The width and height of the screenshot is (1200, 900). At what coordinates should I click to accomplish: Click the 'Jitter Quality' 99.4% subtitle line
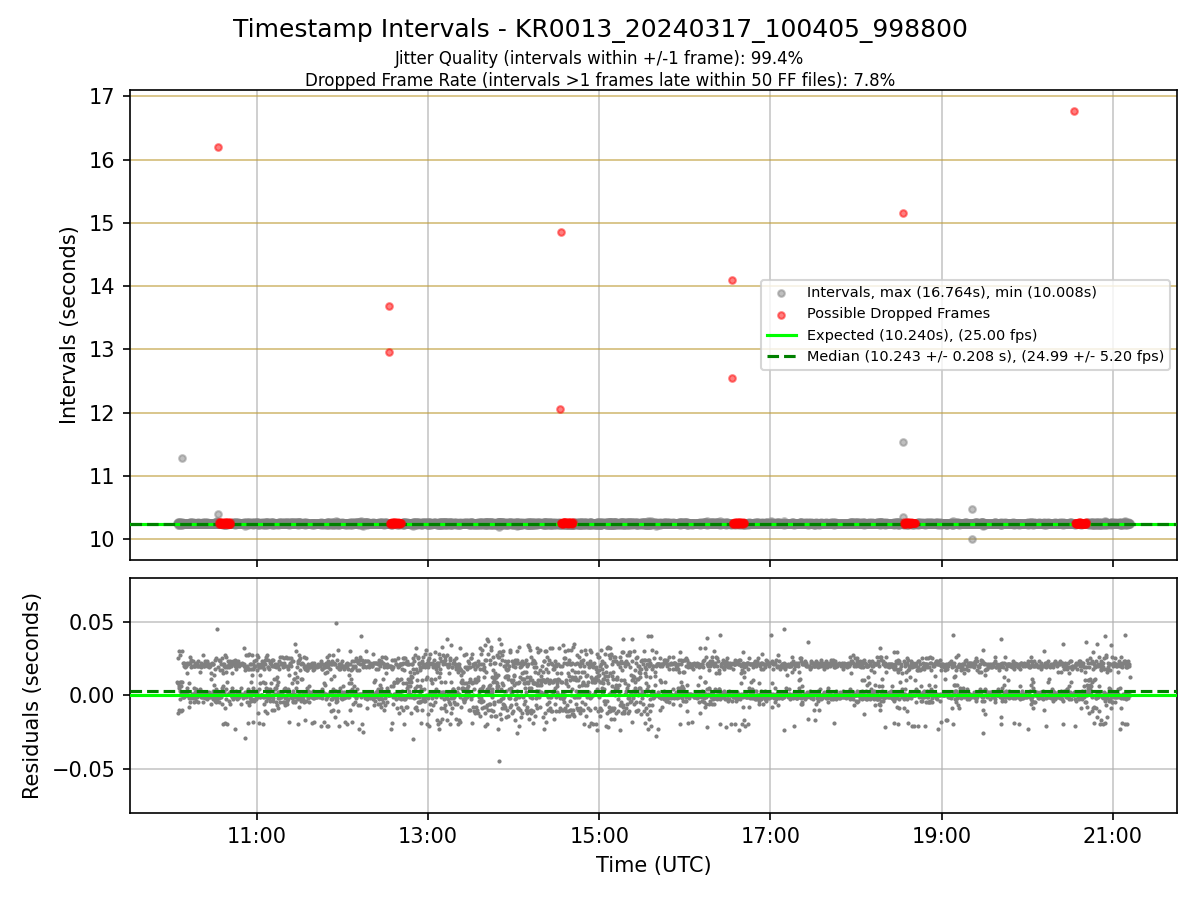[599, 58]
